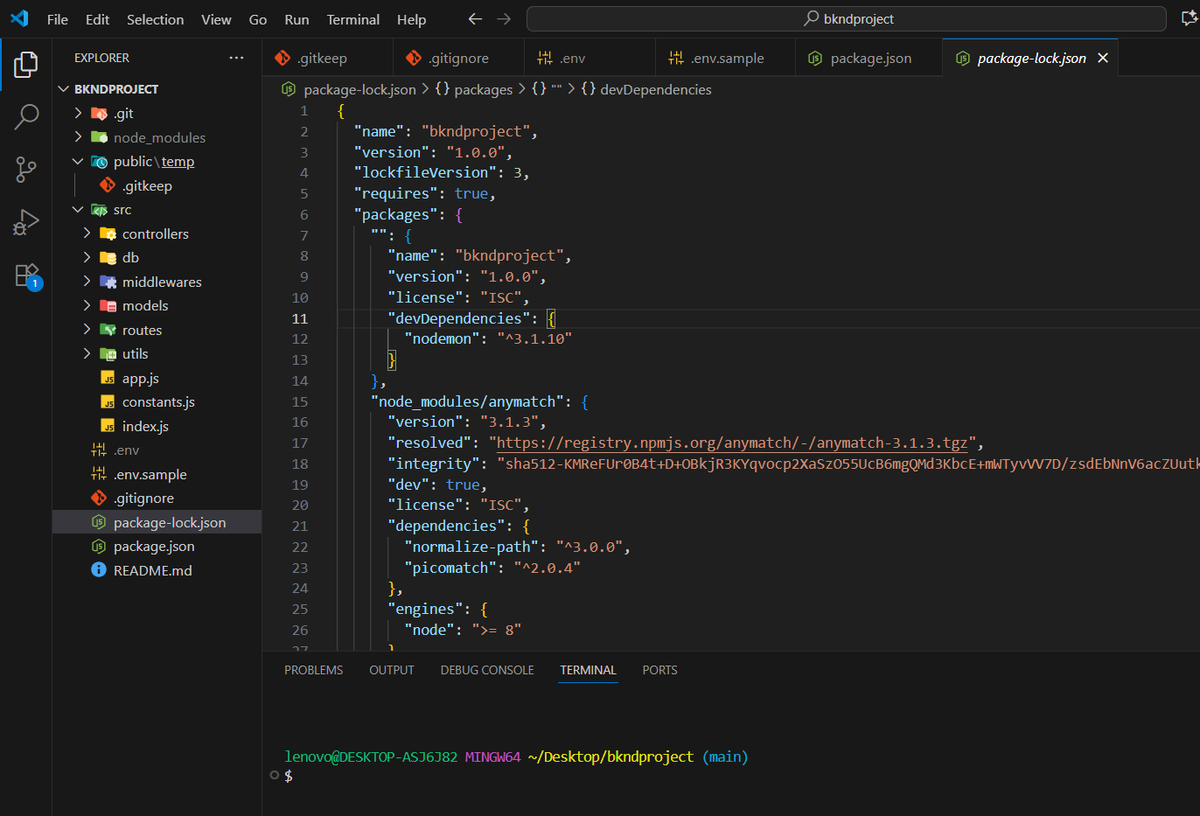This screenshot has height=816, width=1200.
Task: Show the OUTPUT panel tab
Action: [x=391, y=670]
